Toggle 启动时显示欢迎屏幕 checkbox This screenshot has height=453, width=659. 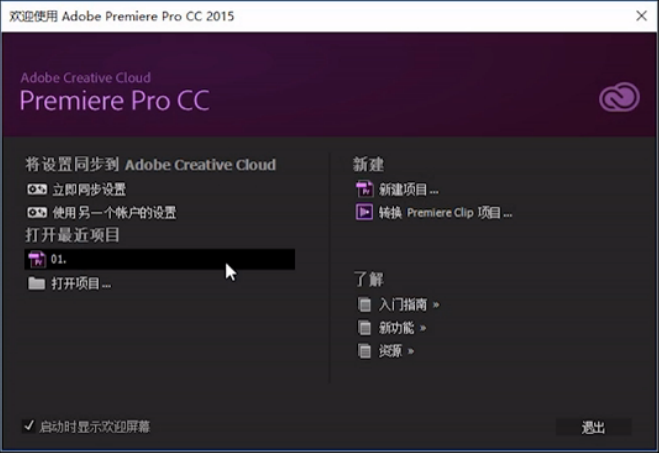pos(29,427)
